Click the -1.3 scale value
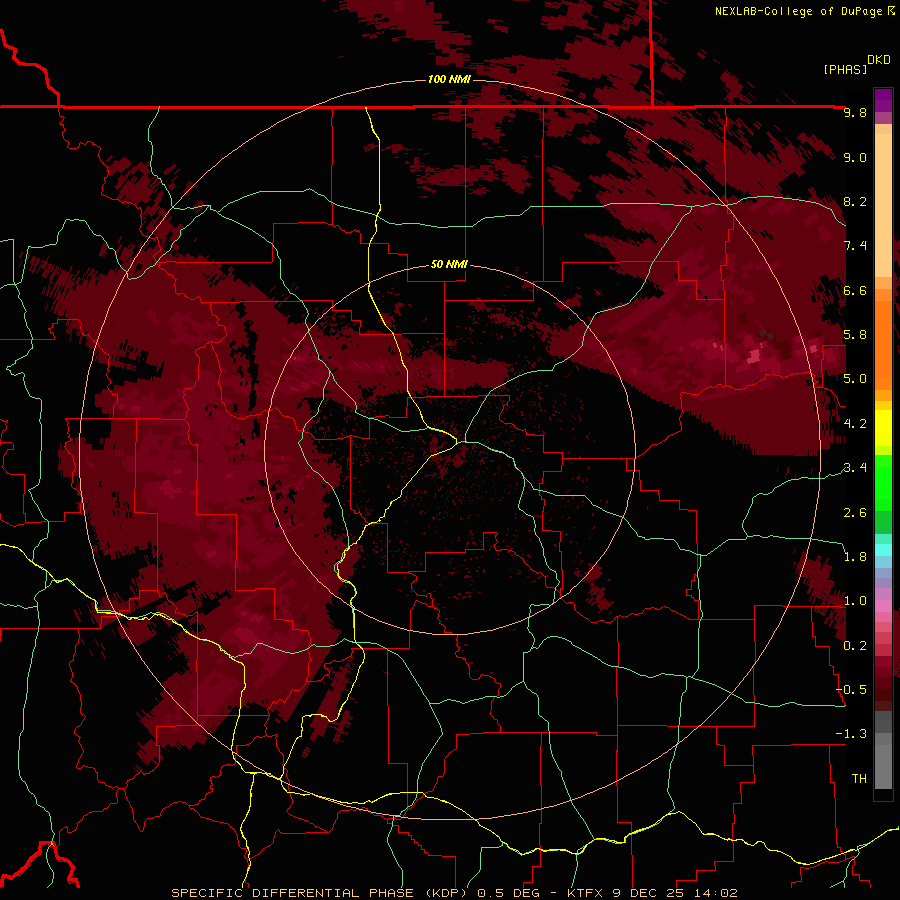This screenshot has height=900, width=900. [x=851, y=734]
